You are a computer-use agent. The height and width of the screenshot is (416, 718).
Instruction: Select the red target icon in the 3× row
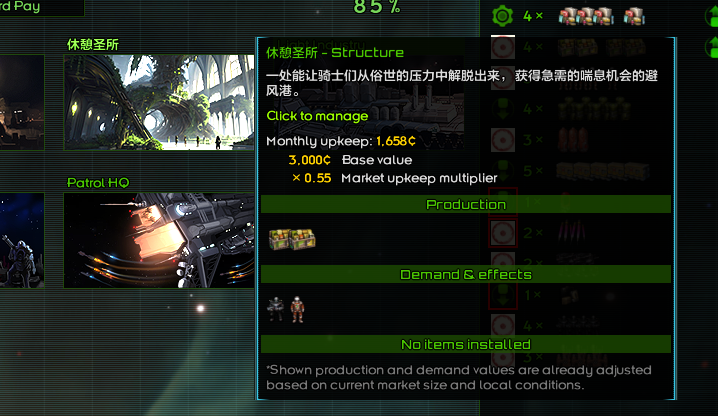coord(503,140)
